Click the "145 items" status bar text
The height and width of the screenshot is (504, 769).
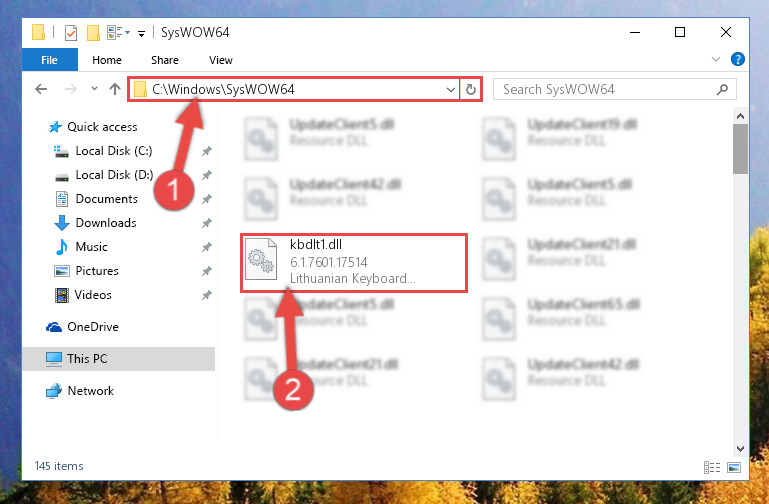pos(59,466)
